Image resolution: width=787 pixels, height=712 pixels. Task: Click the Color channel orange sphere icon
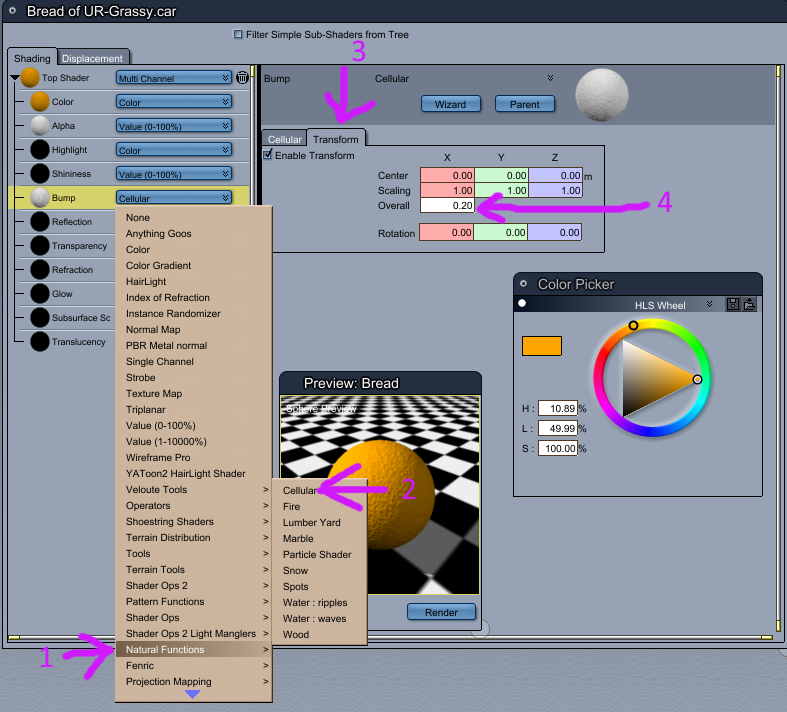click(40, 101)
